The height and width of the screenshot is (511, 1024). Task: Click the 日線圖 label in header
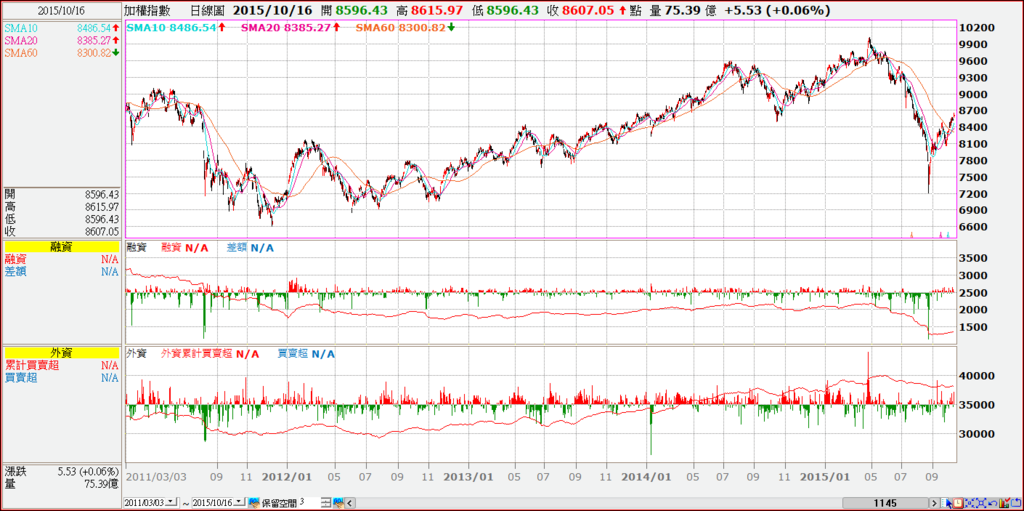209,10
